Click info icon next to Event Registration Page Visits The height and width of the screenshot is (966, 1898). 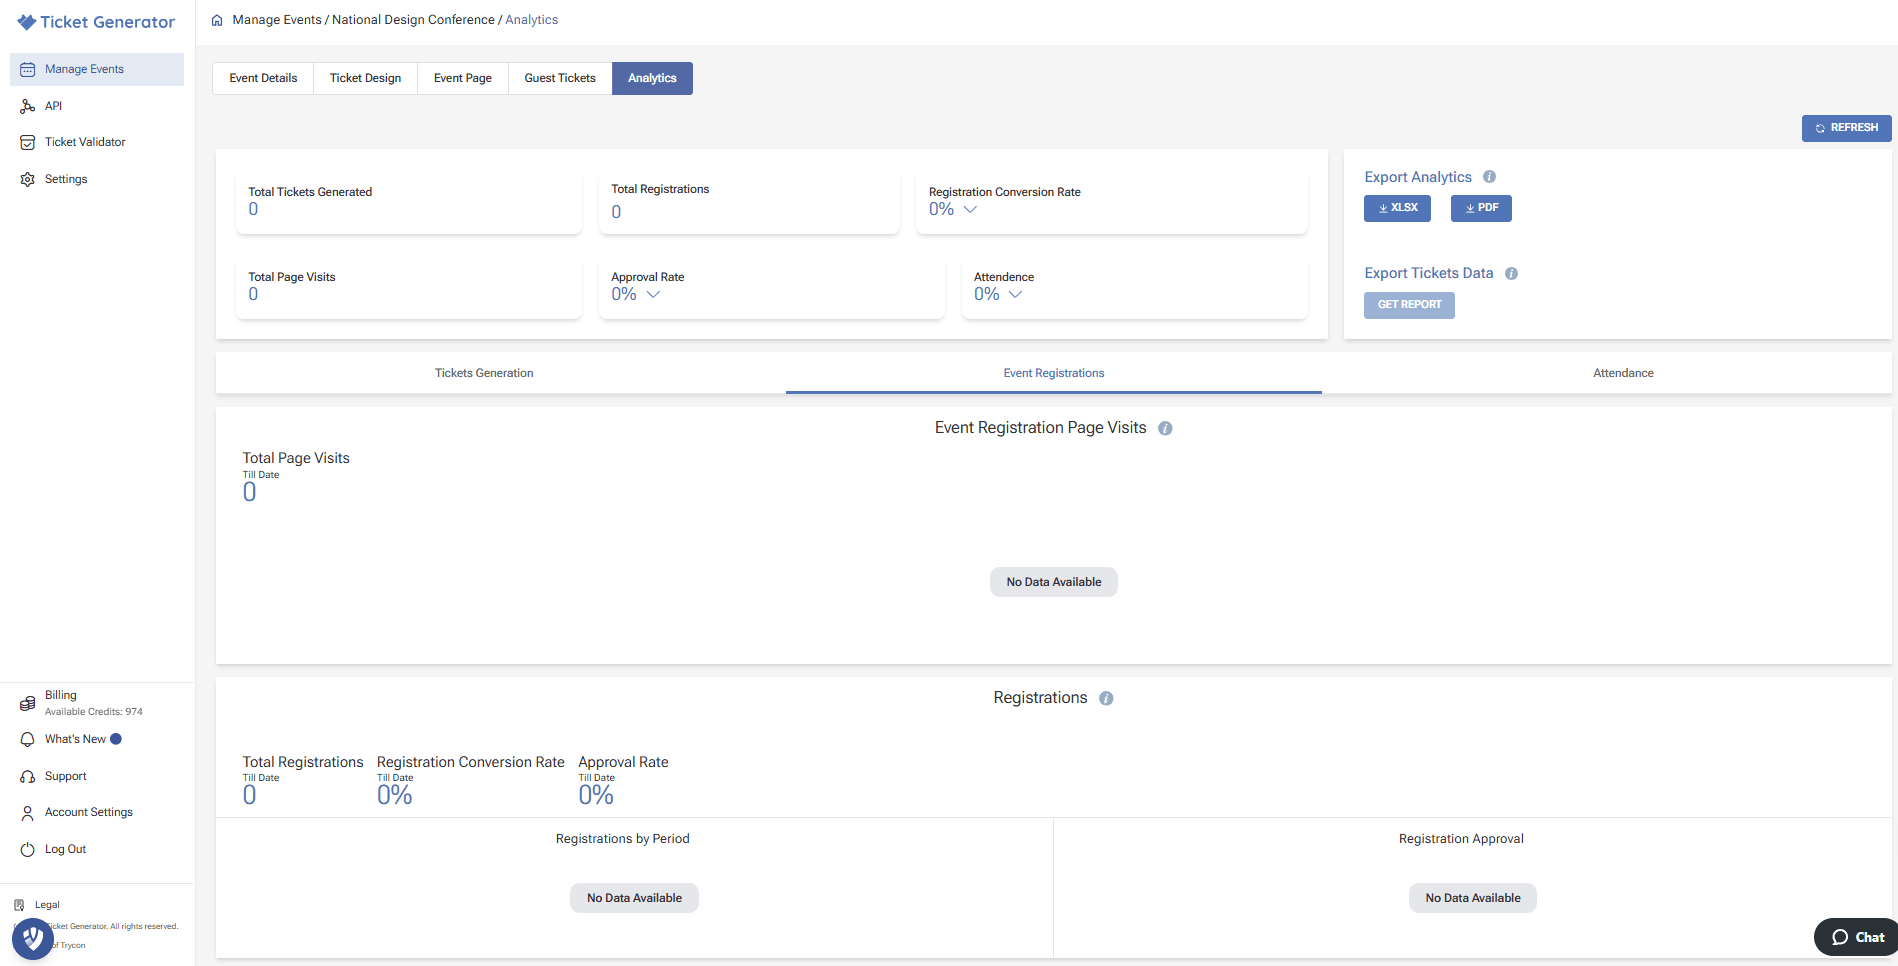[1165, 429]
